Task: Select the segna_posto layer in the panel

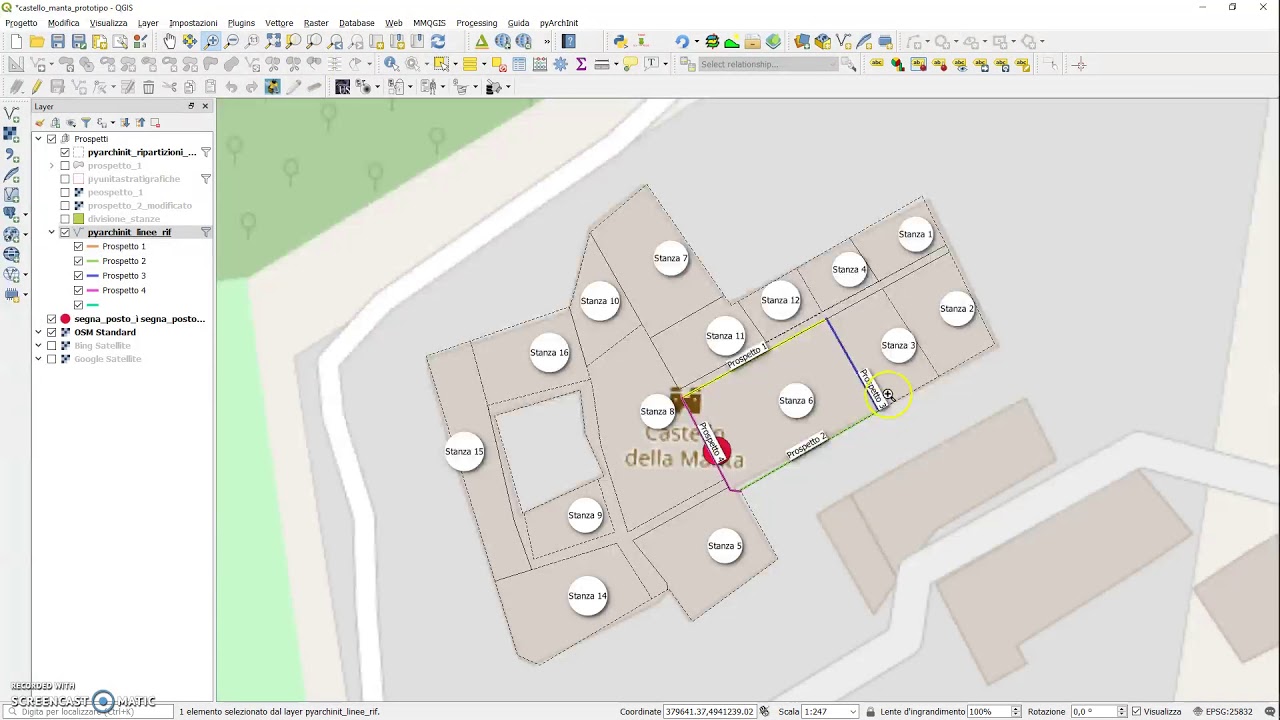Action: (139, 319)
